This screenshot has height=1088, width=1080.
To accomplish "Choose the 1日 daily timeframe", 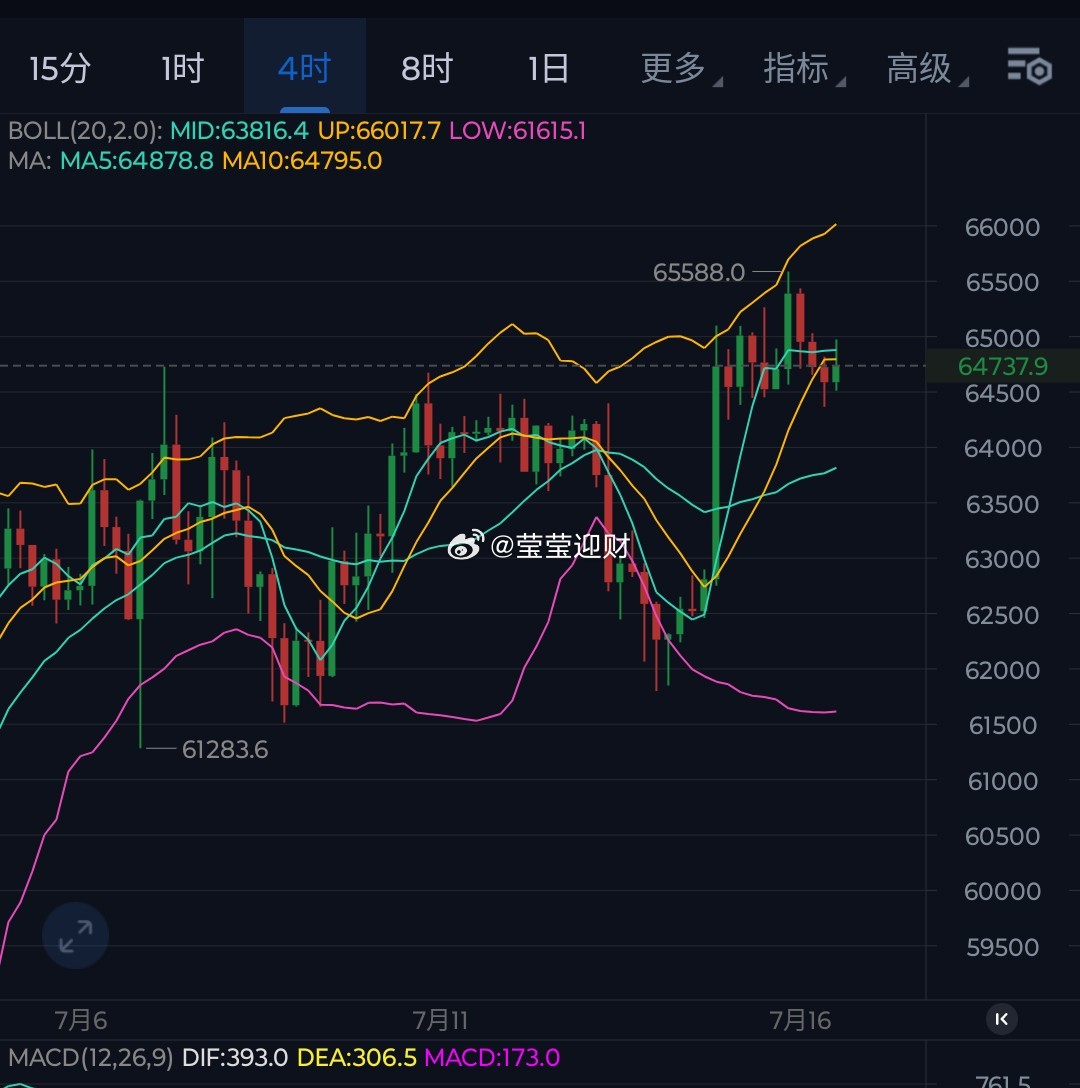I will point(548,68).
